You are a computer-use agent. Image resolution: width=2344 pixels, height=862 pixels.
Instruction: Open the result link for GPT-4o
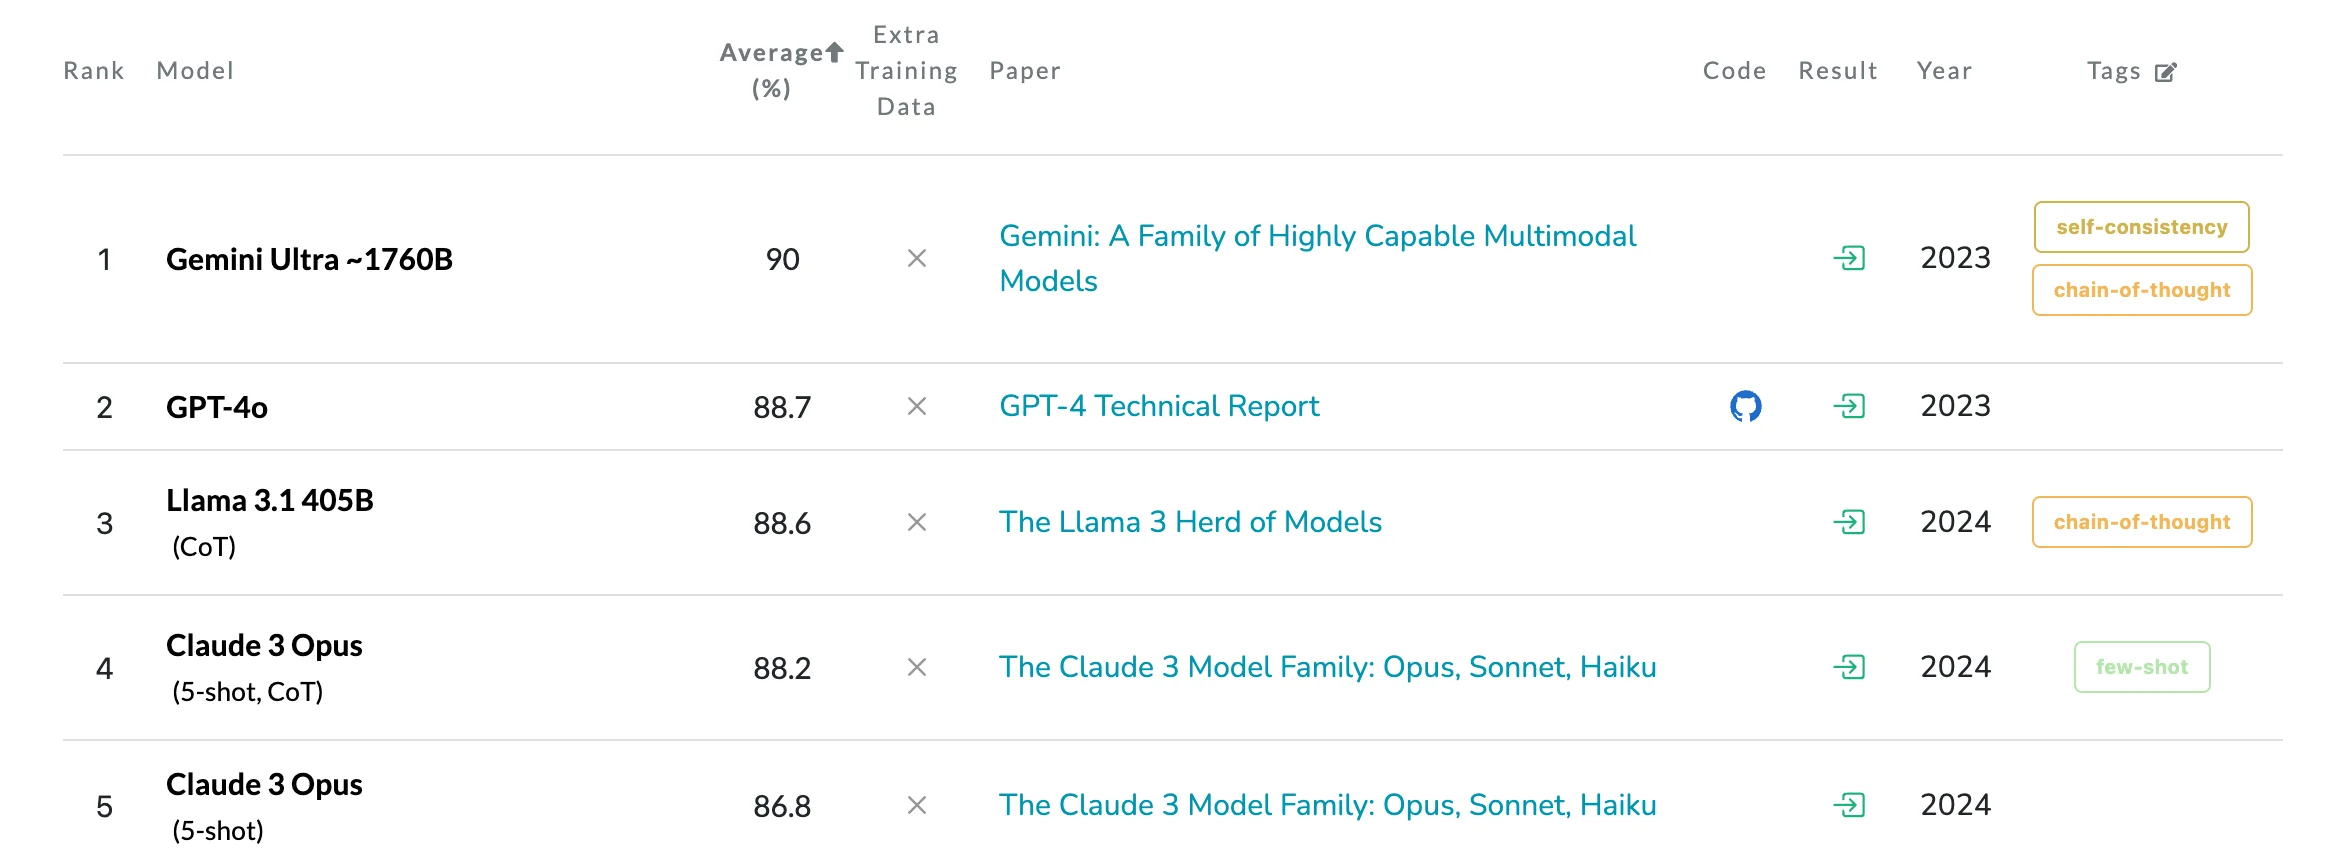(1851, 406)
